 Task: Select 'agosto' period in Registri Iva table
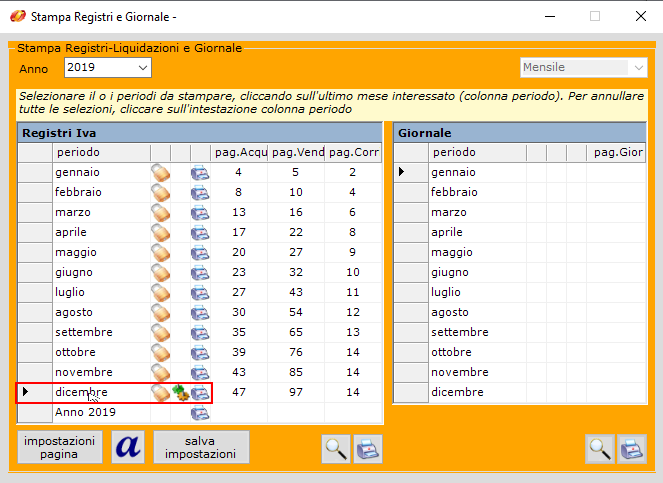tap(78, 312)
